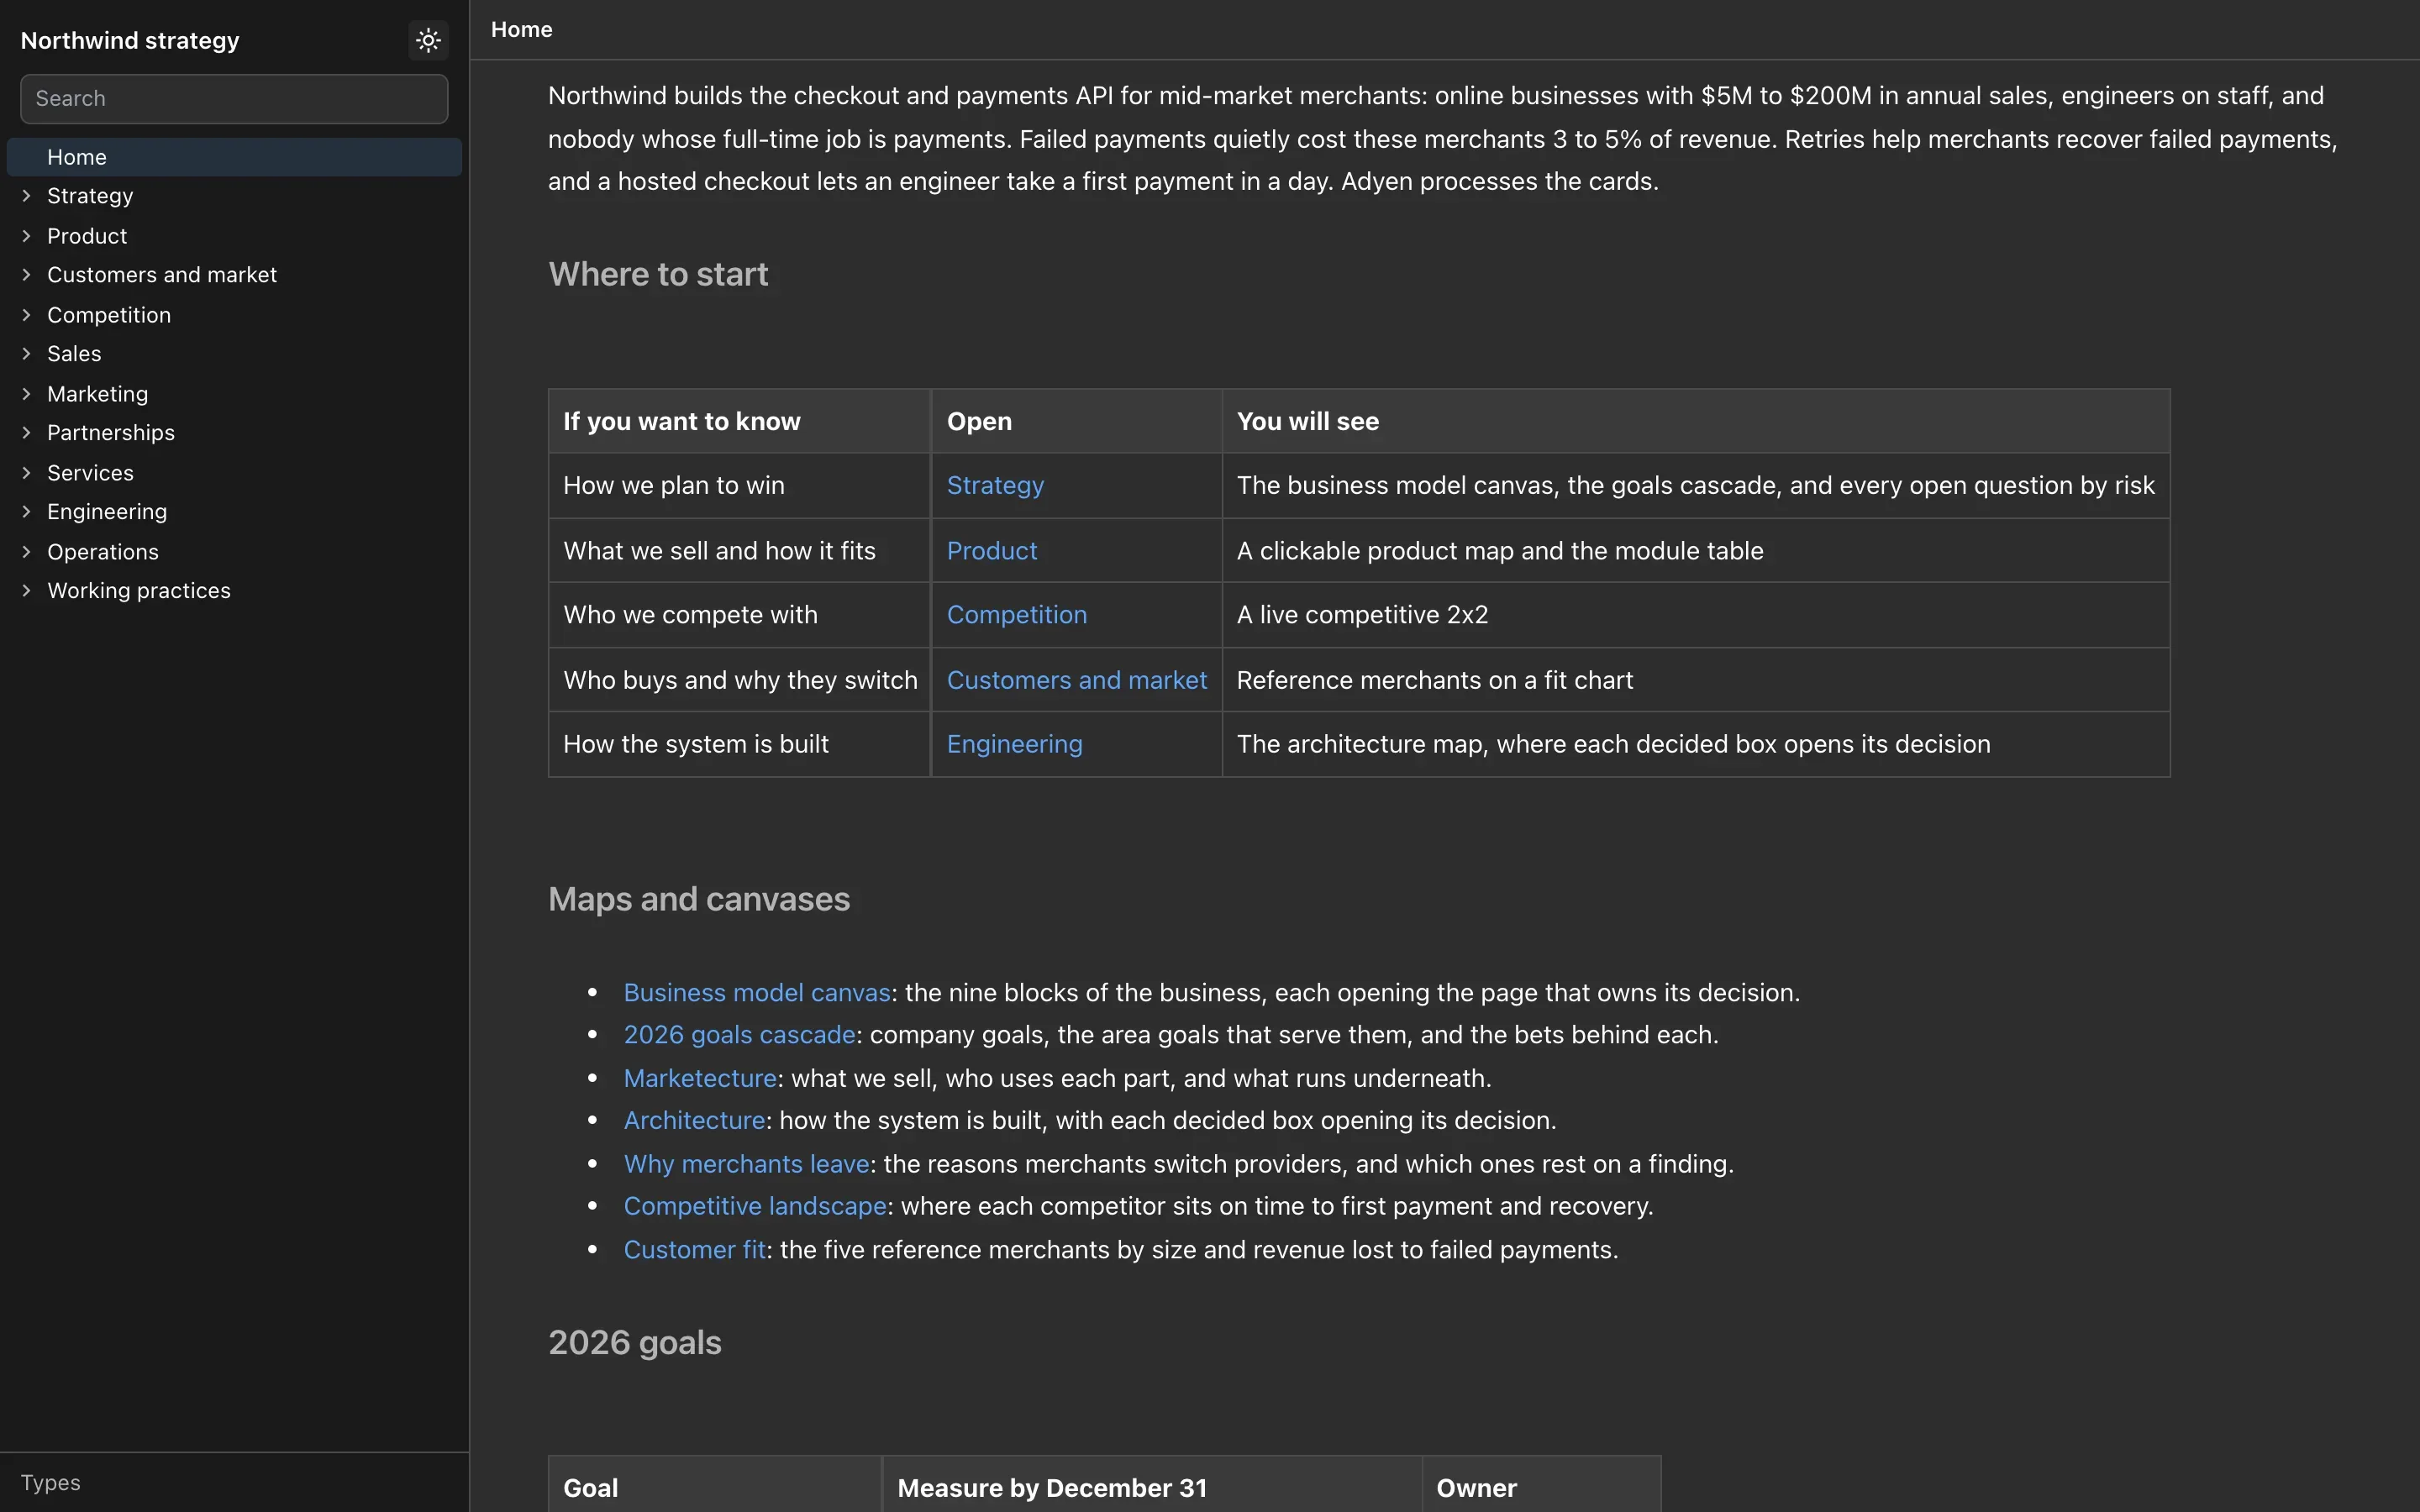Click the Northwind strategy site title
This screenshot has height=1512, width=2420.
130,41
